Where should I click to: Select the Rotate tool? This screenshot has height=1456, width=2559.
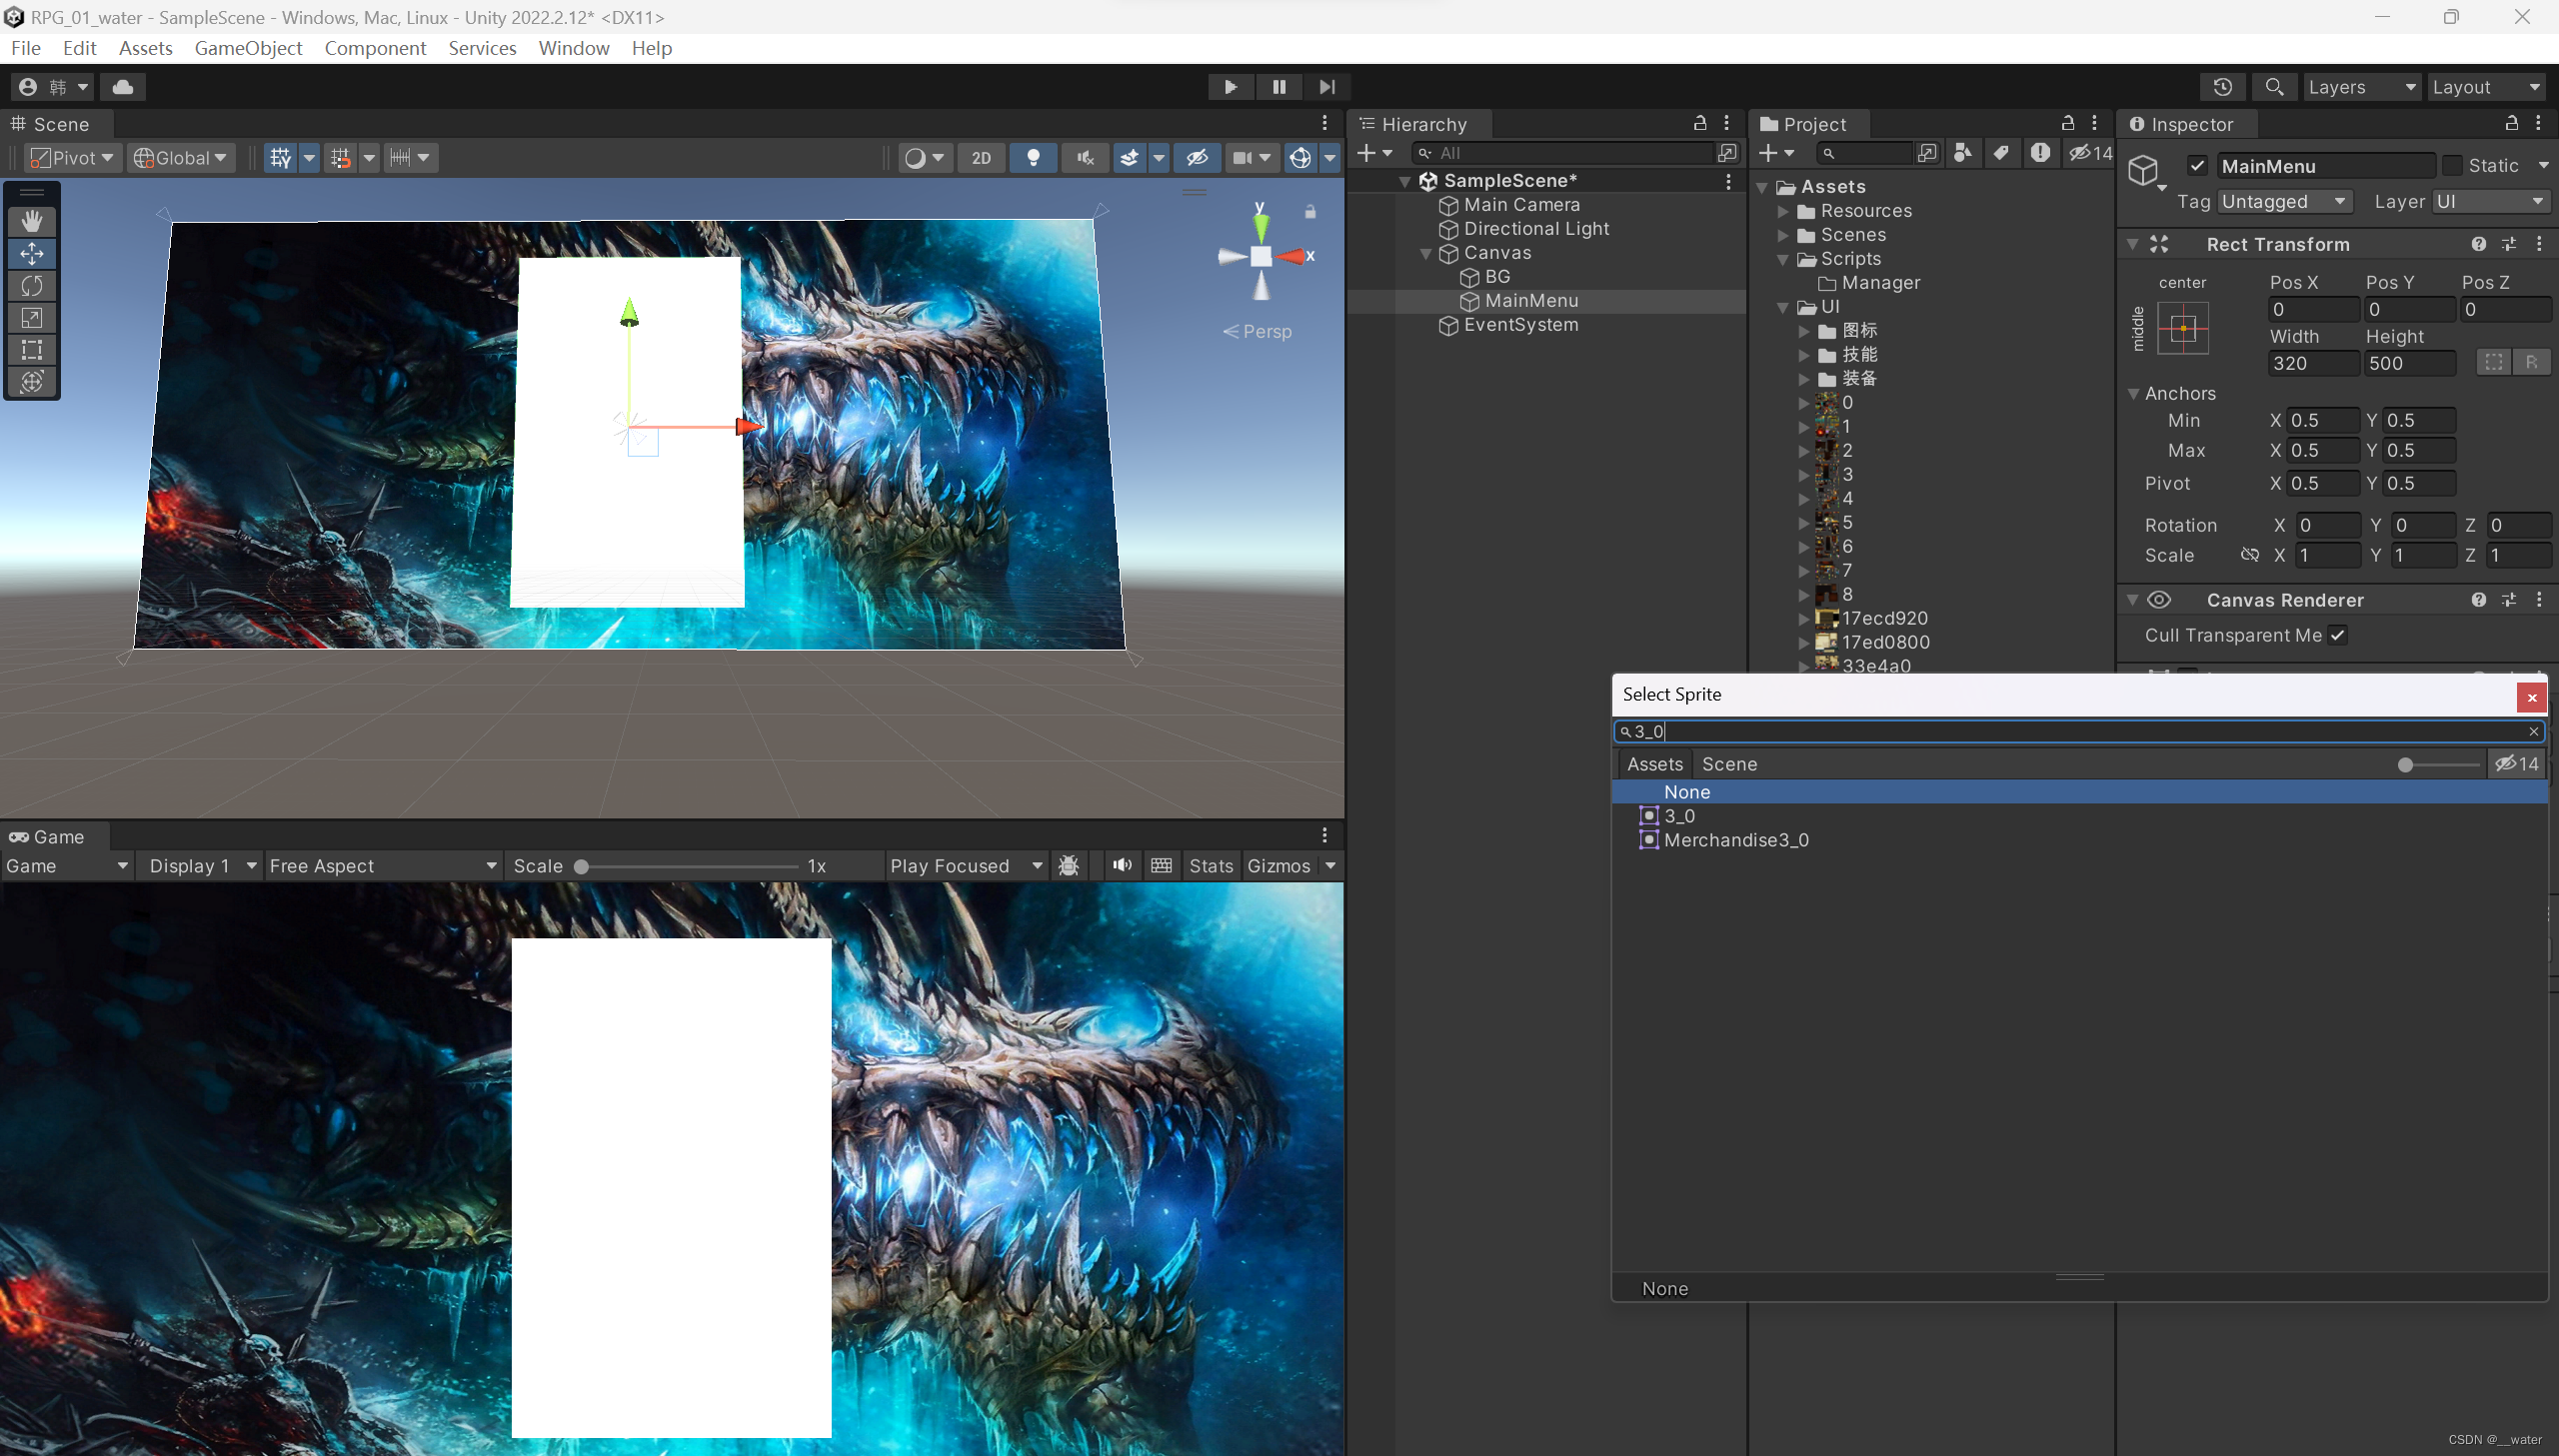coord(32,285)
